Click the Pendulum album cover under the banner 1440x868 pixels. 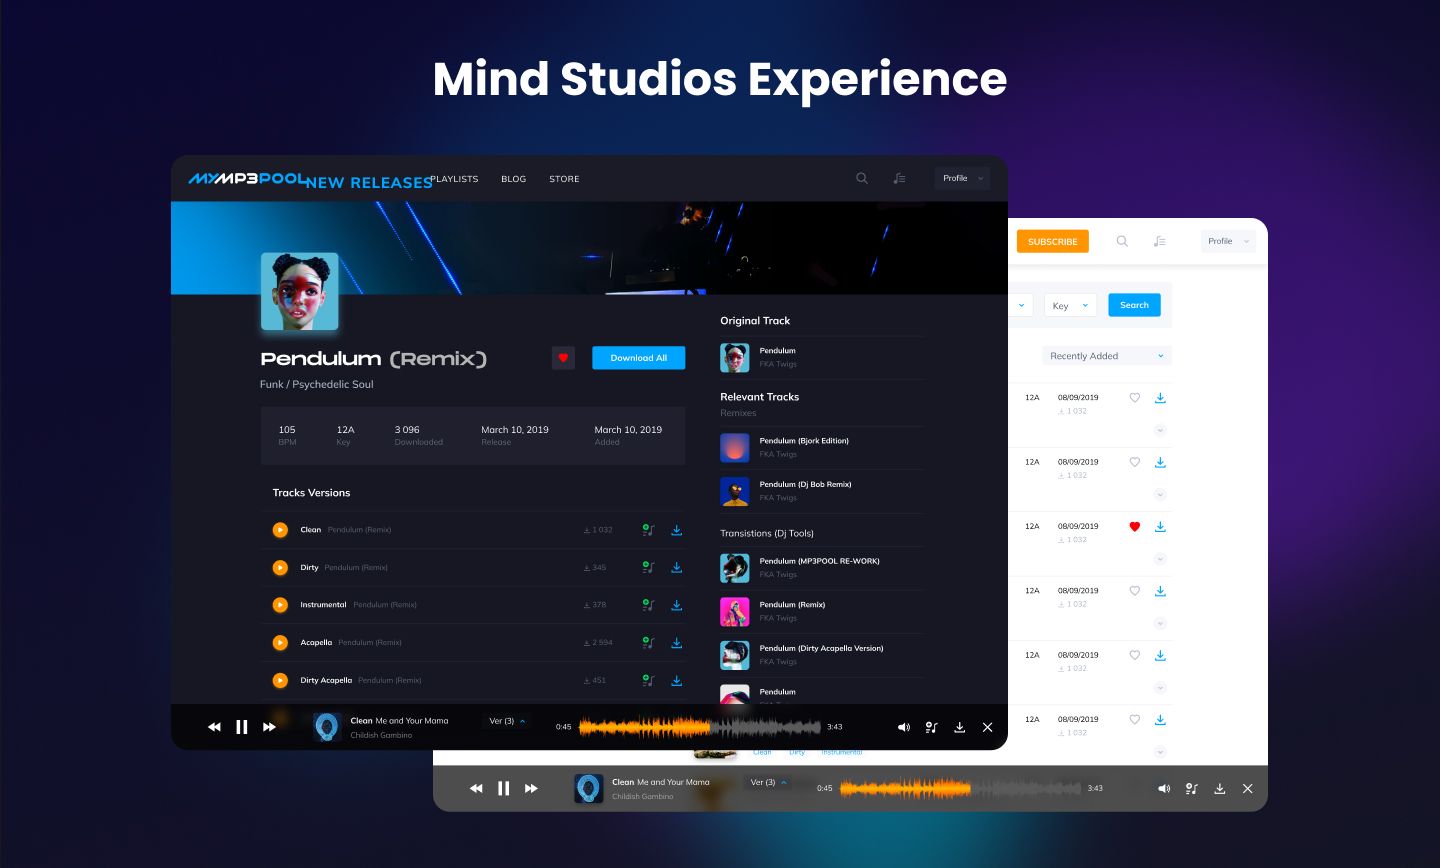[x=300, y=291]
